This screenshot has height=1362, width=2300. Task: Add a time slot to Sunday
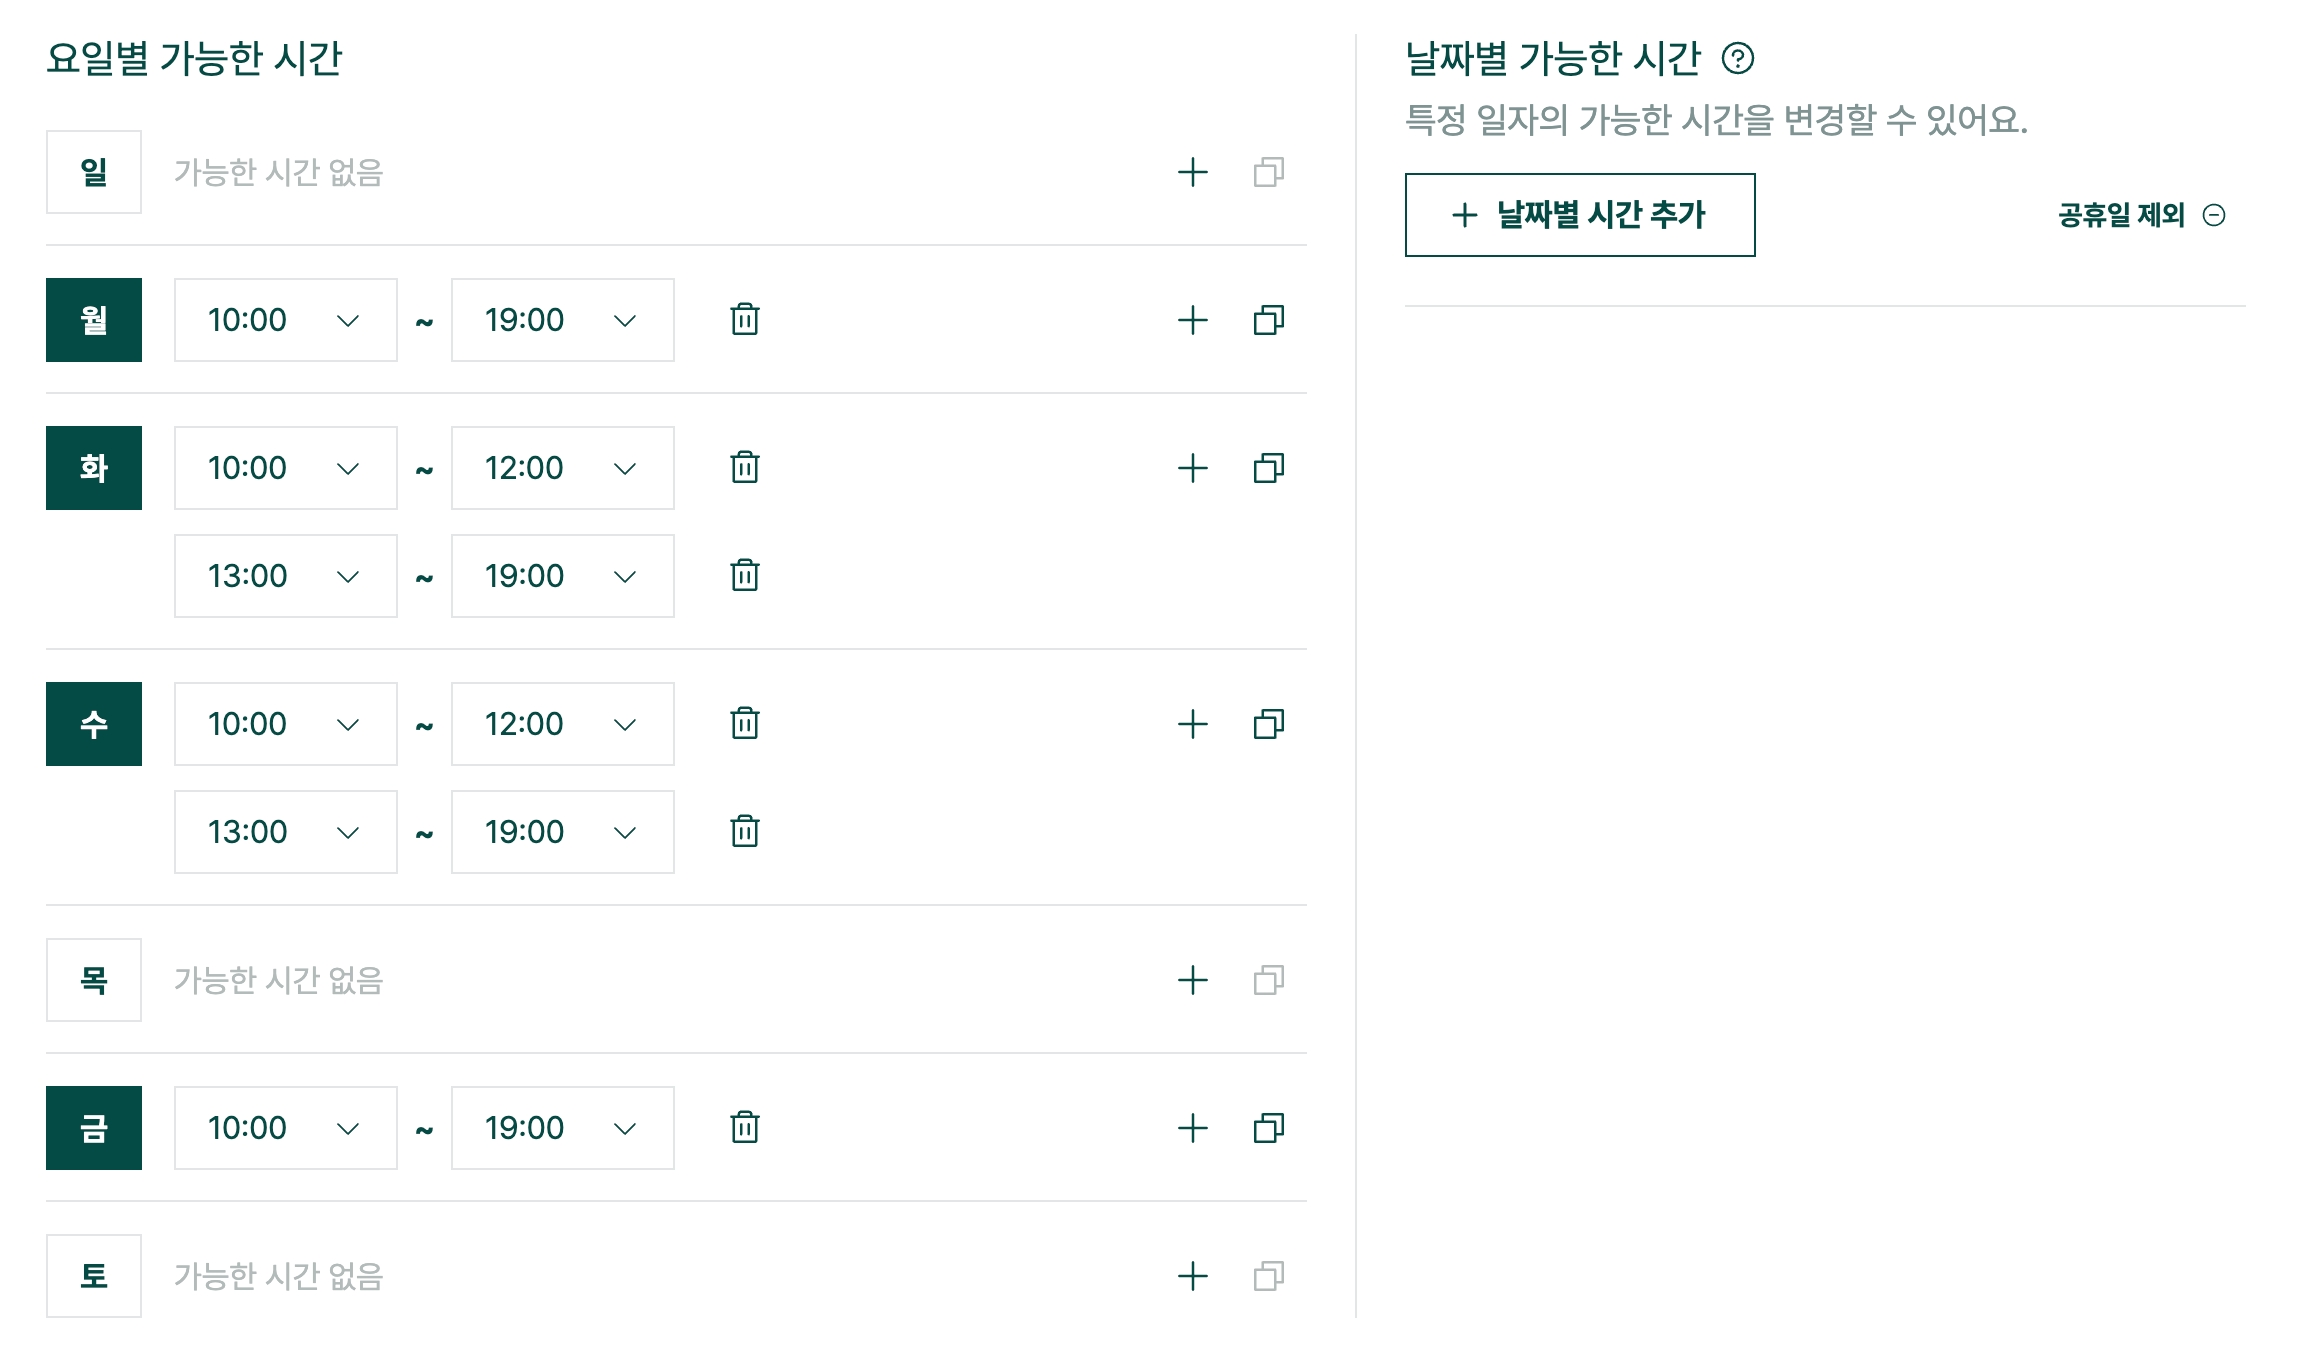pos(1192,172)
